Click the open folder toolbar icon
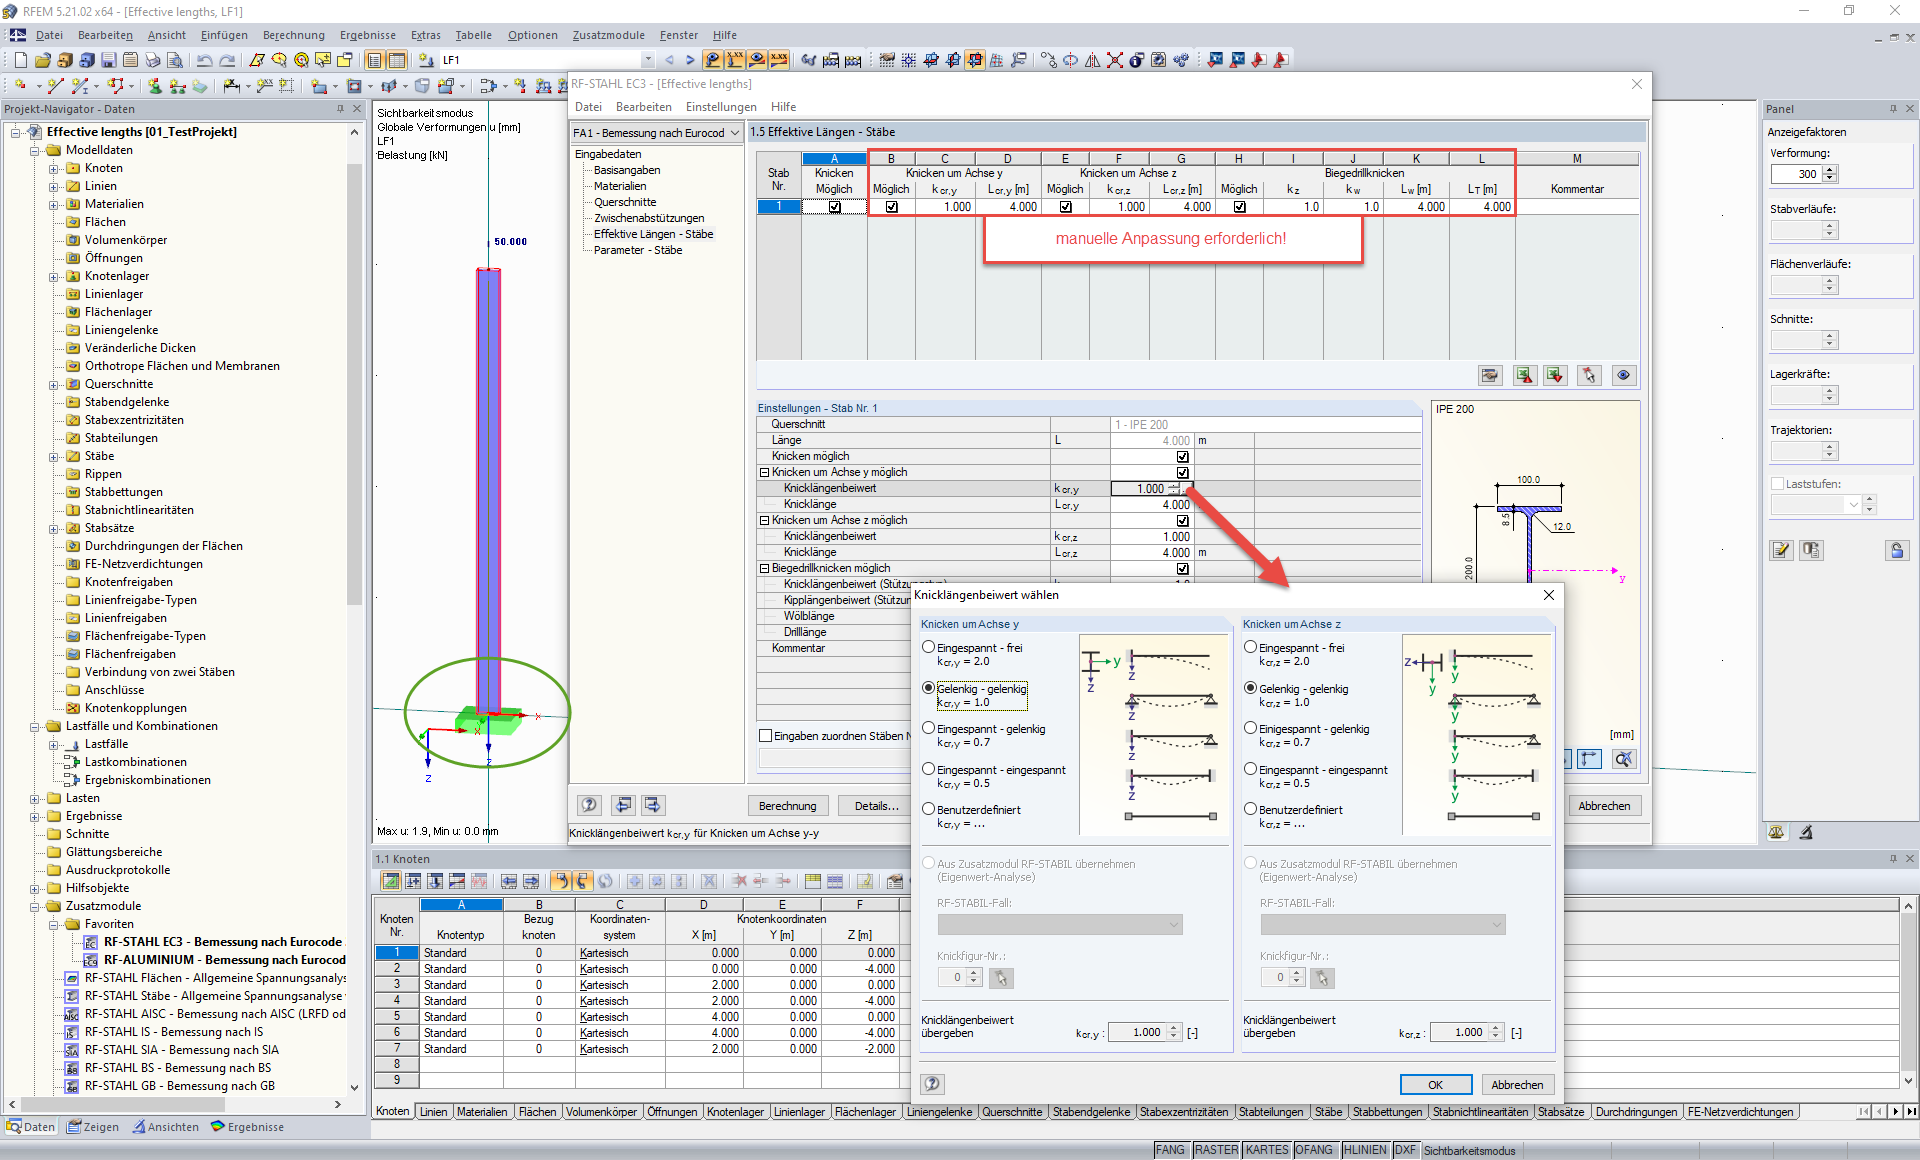 point(43,60)
